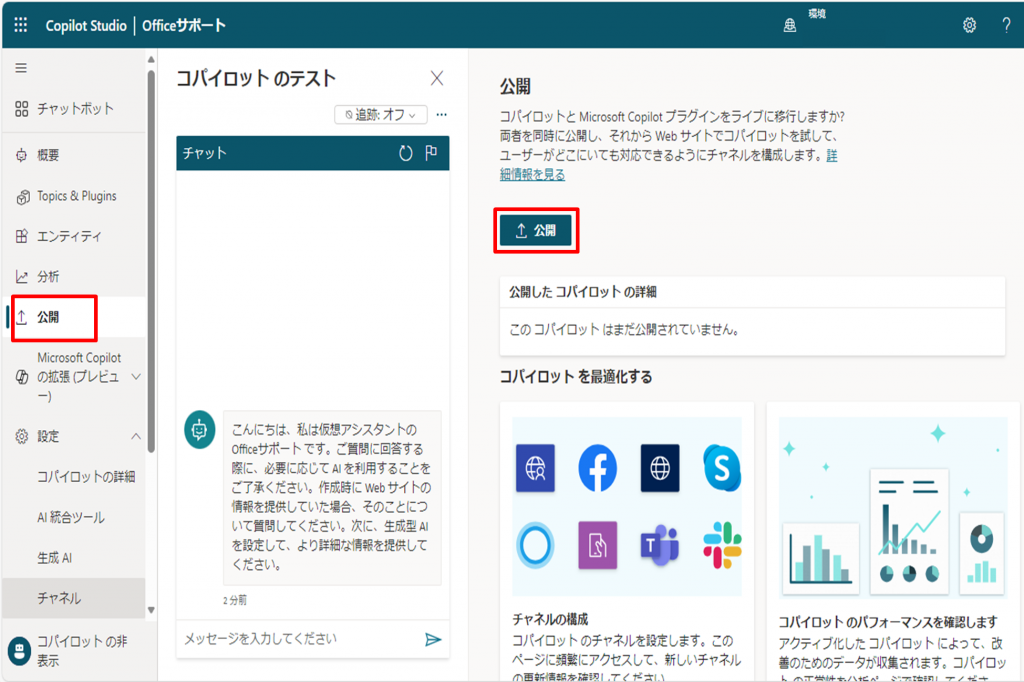Image resolution: width=1024 pixels, height=682 pixels.
Task: Click the sidebar scroll down arrow
Action: pos(151,610)
